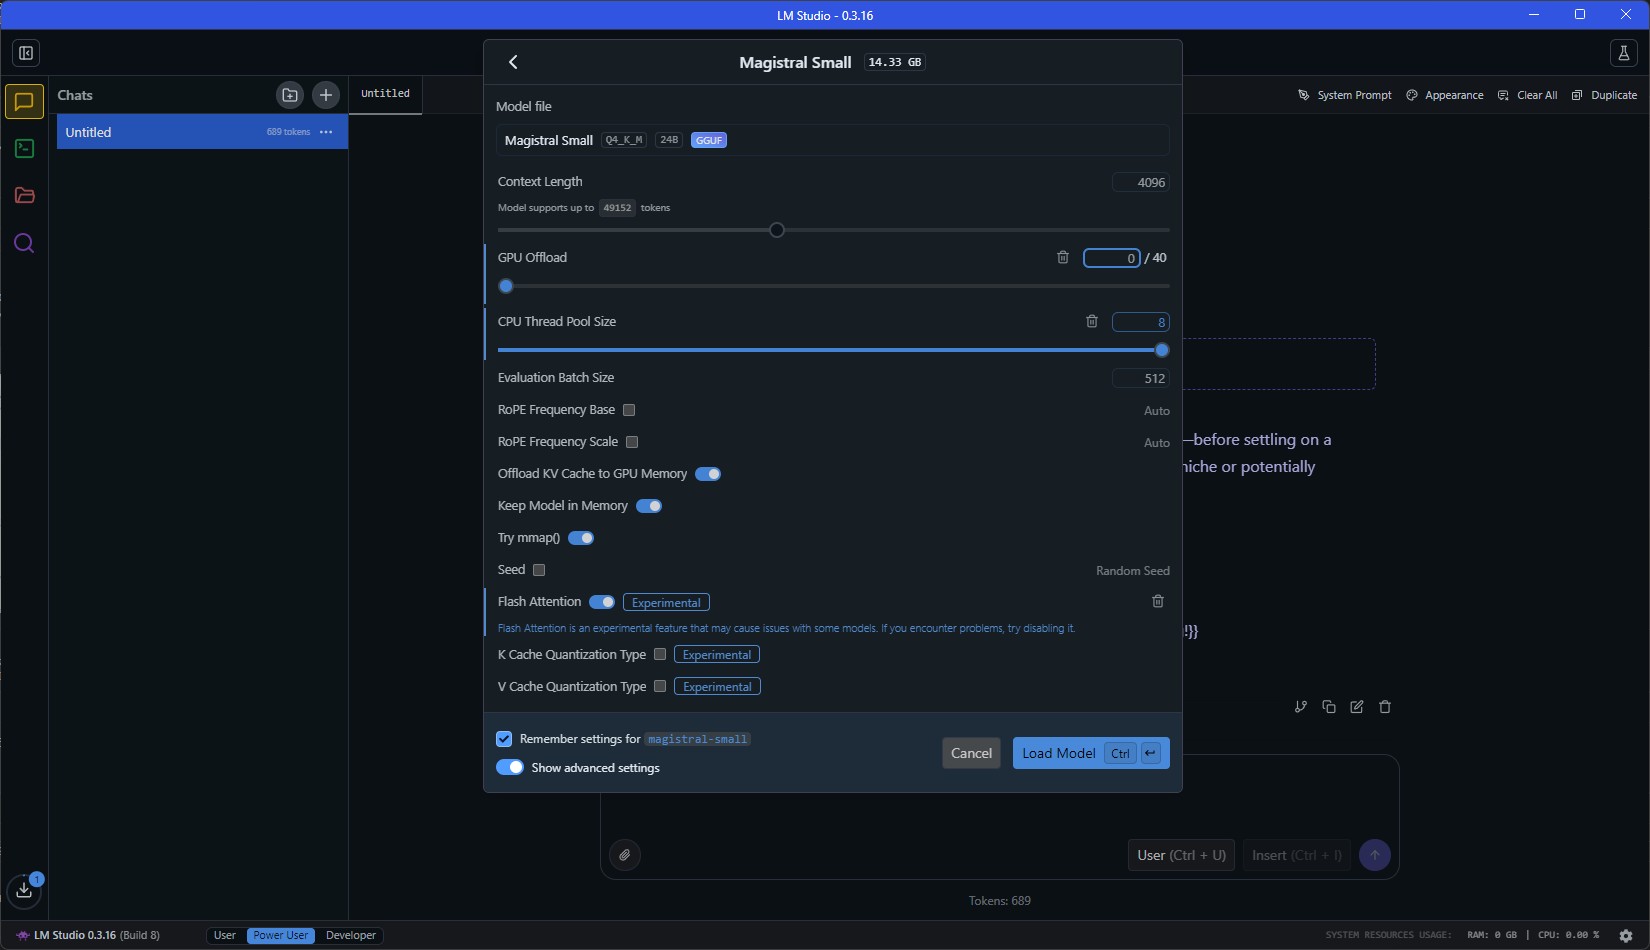Adjust the CPU Thread Pool Size slider
The height and width of the screenshot is (950, 1650).
tap(1162, 350)
